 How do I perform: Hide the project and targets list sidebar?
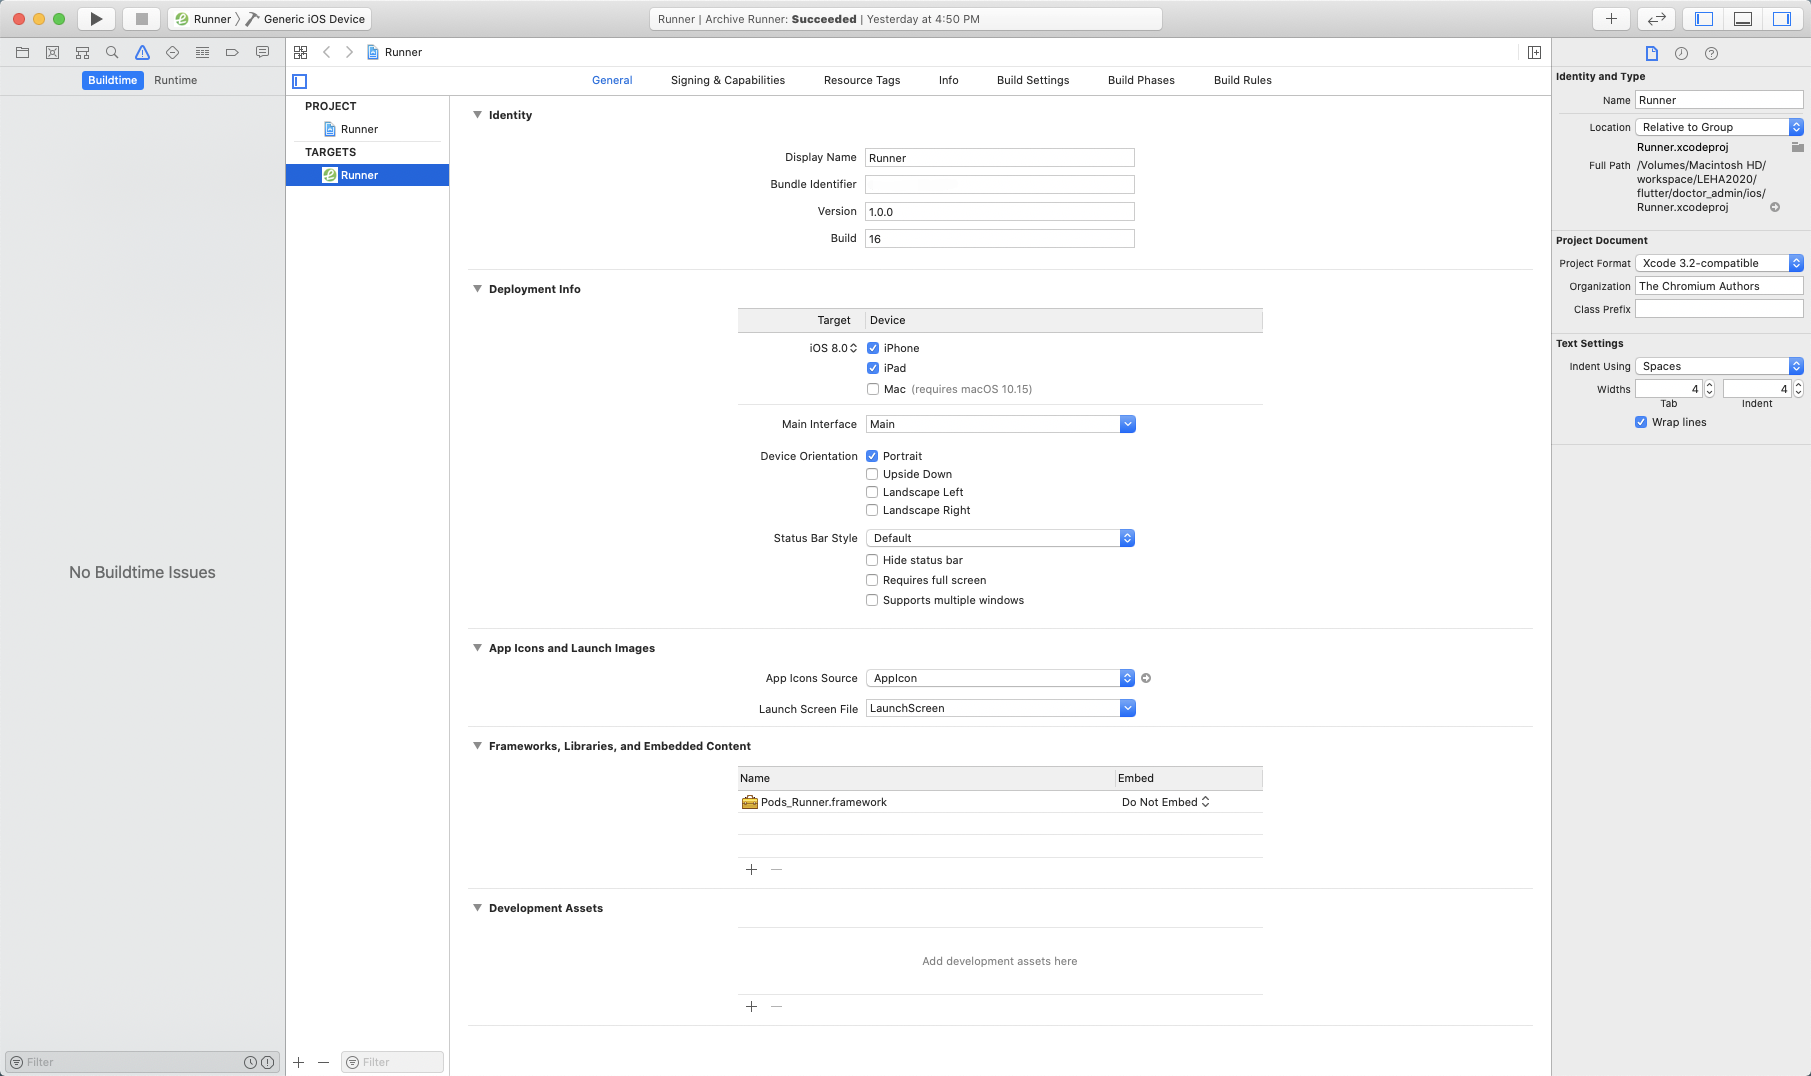click(x=299, y=81)
